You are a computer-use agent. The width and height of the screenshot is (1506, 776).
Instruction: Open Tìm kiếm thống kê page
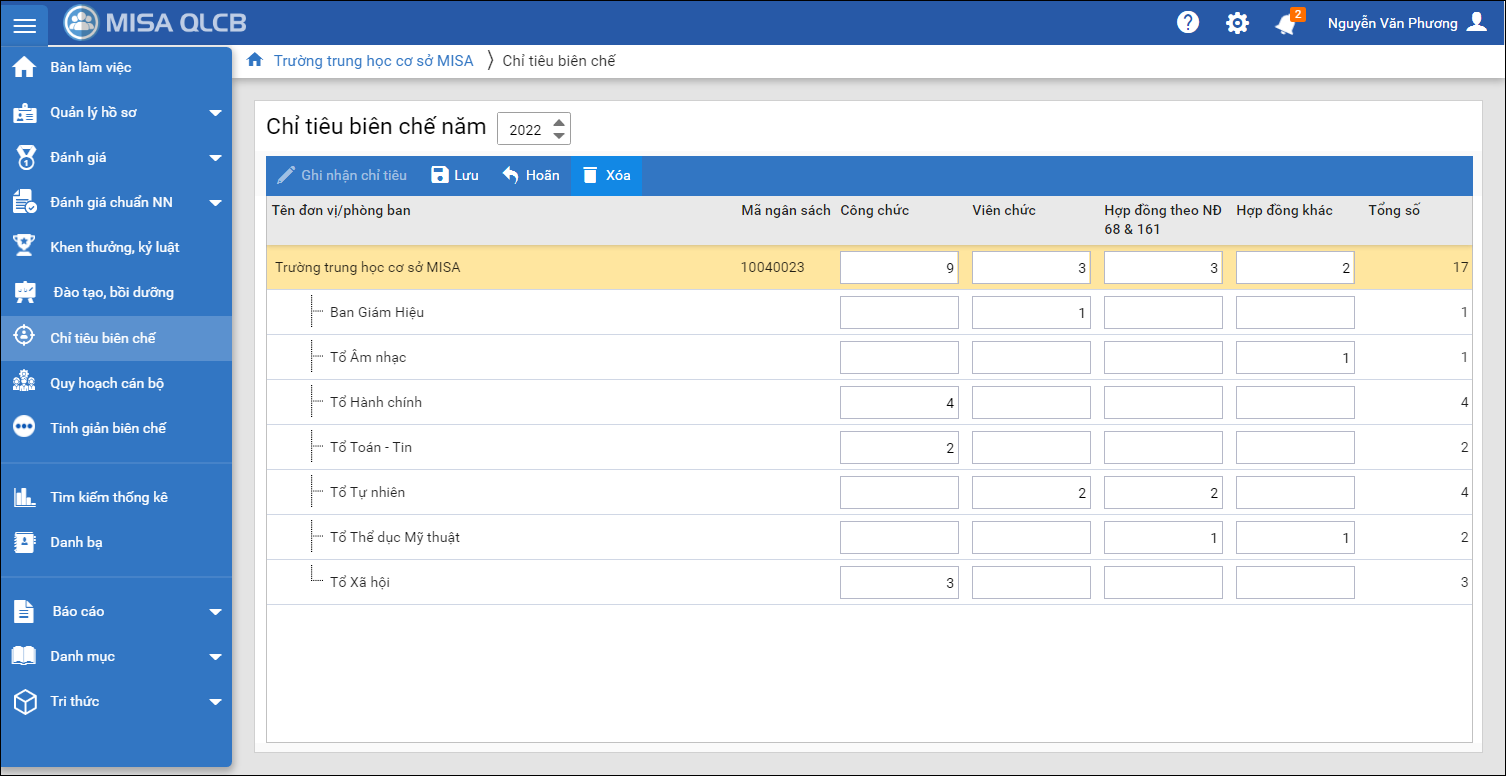[109, 497]
